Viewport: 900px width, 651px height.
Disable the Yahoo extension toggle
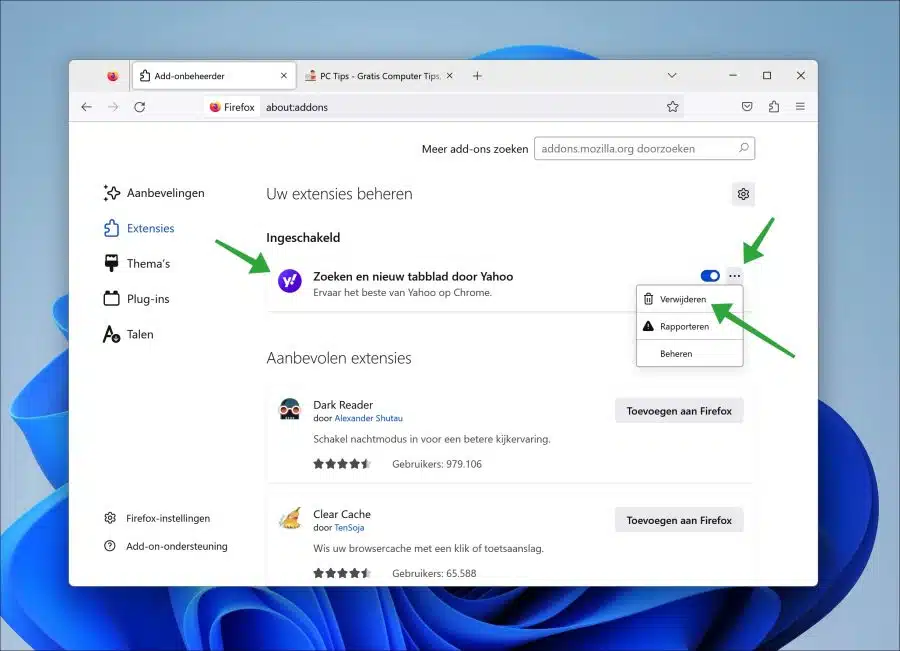pos(710,276)
